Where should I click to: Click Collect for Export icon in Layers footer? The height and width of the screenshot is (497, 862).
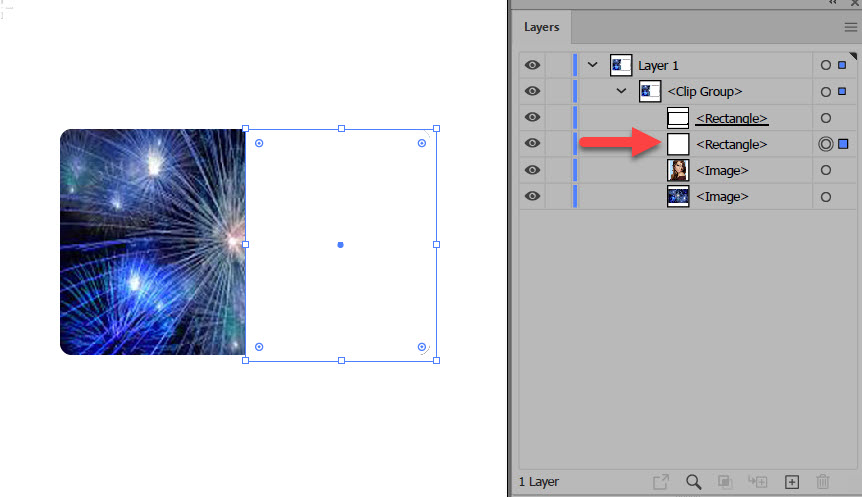(x=661, y=482)
